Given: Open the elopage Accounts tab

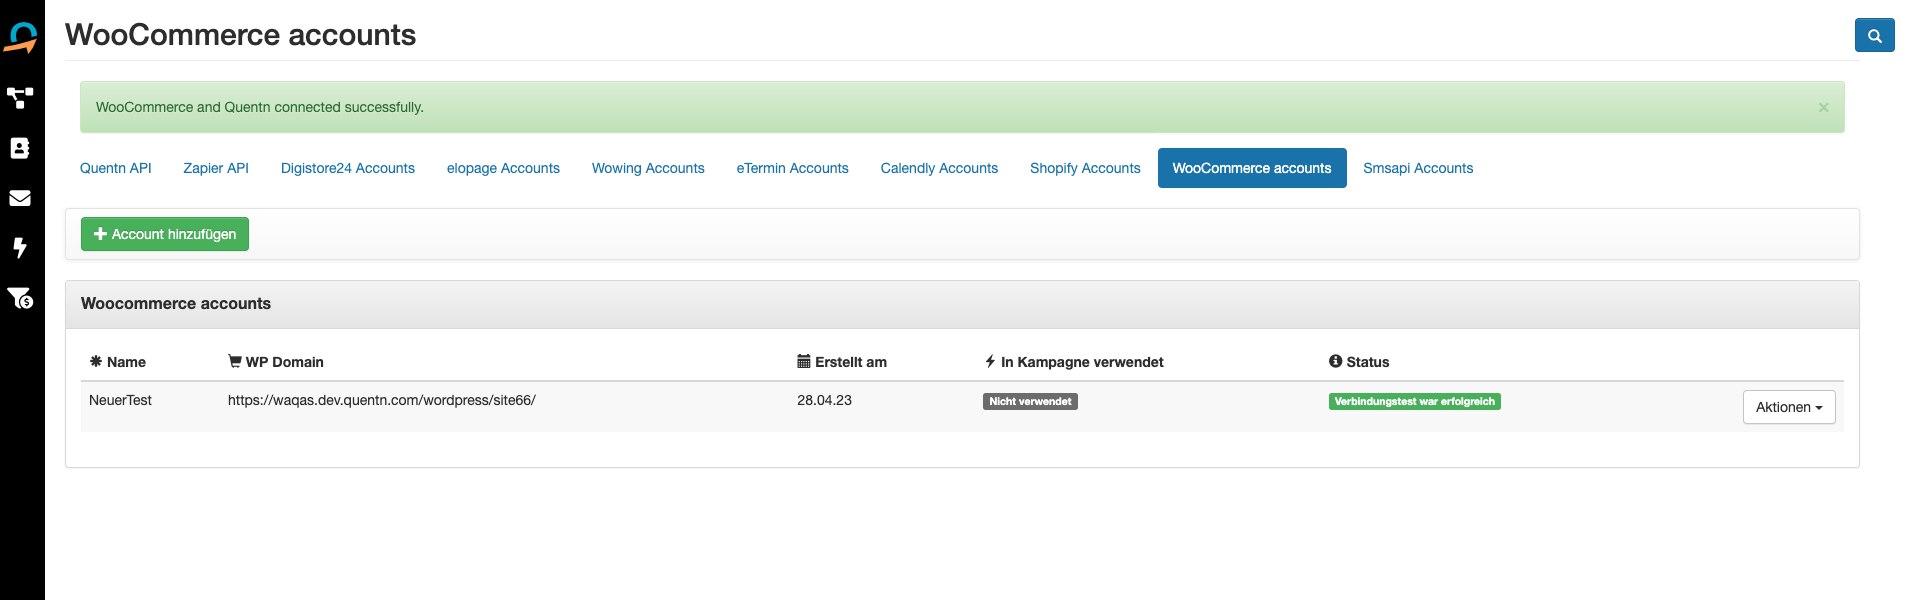Looking at the screenshot, I should [503, 168].
